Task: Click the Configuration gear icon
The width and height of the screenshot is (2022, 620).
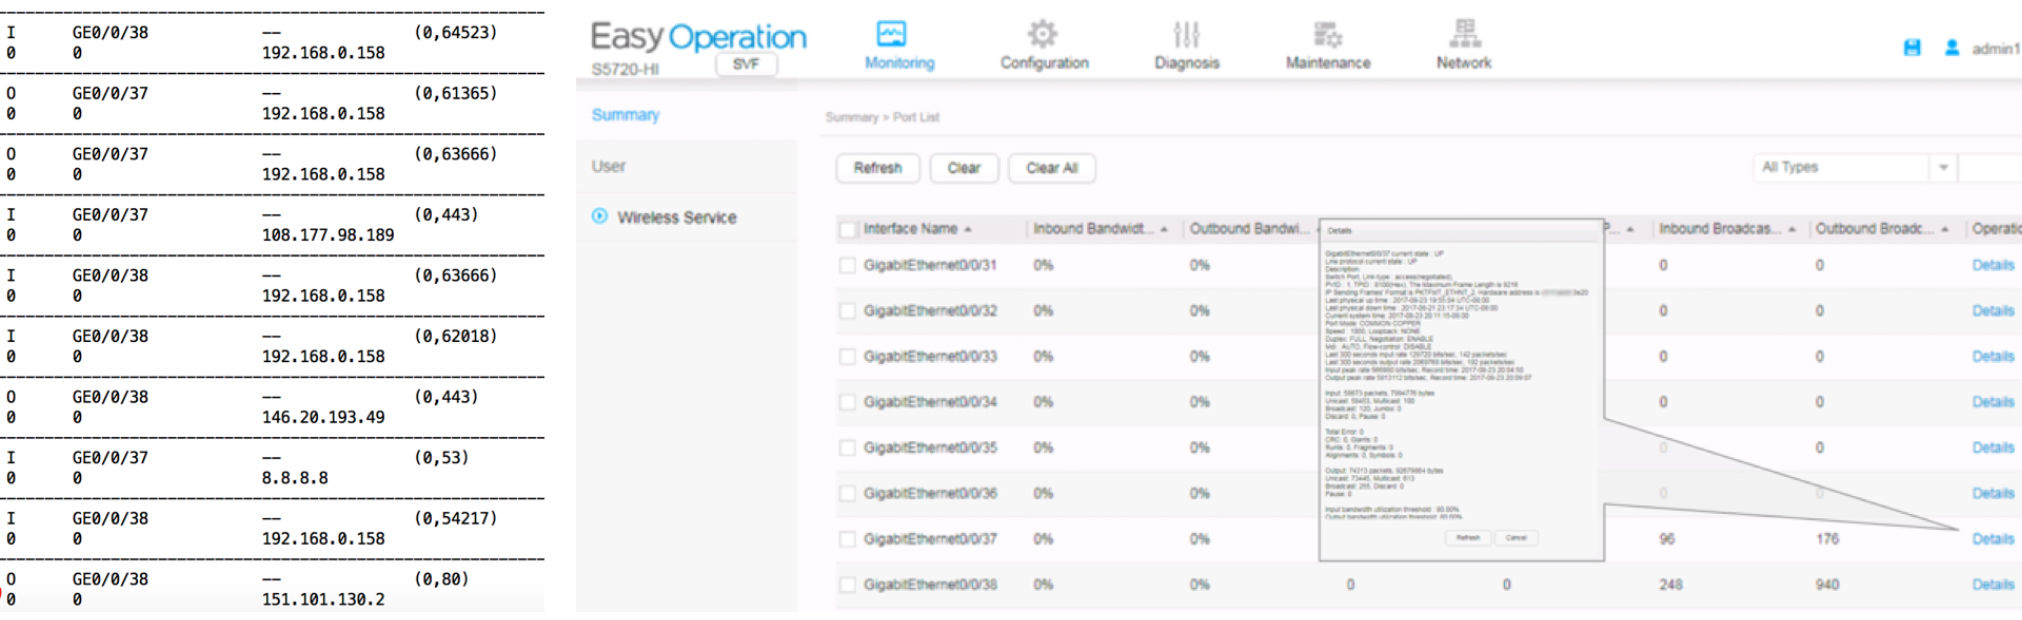Action: click(x=1043, y=35)
